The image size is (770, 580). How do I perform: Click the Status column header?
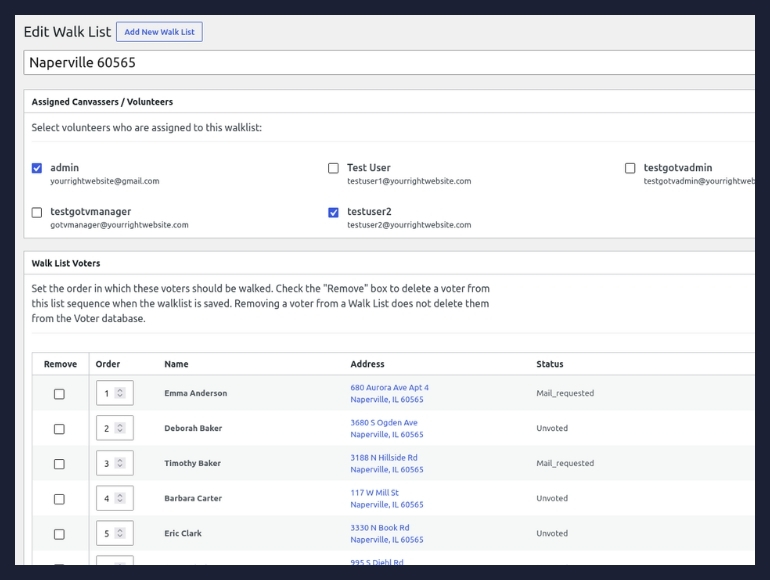point(550,364)
